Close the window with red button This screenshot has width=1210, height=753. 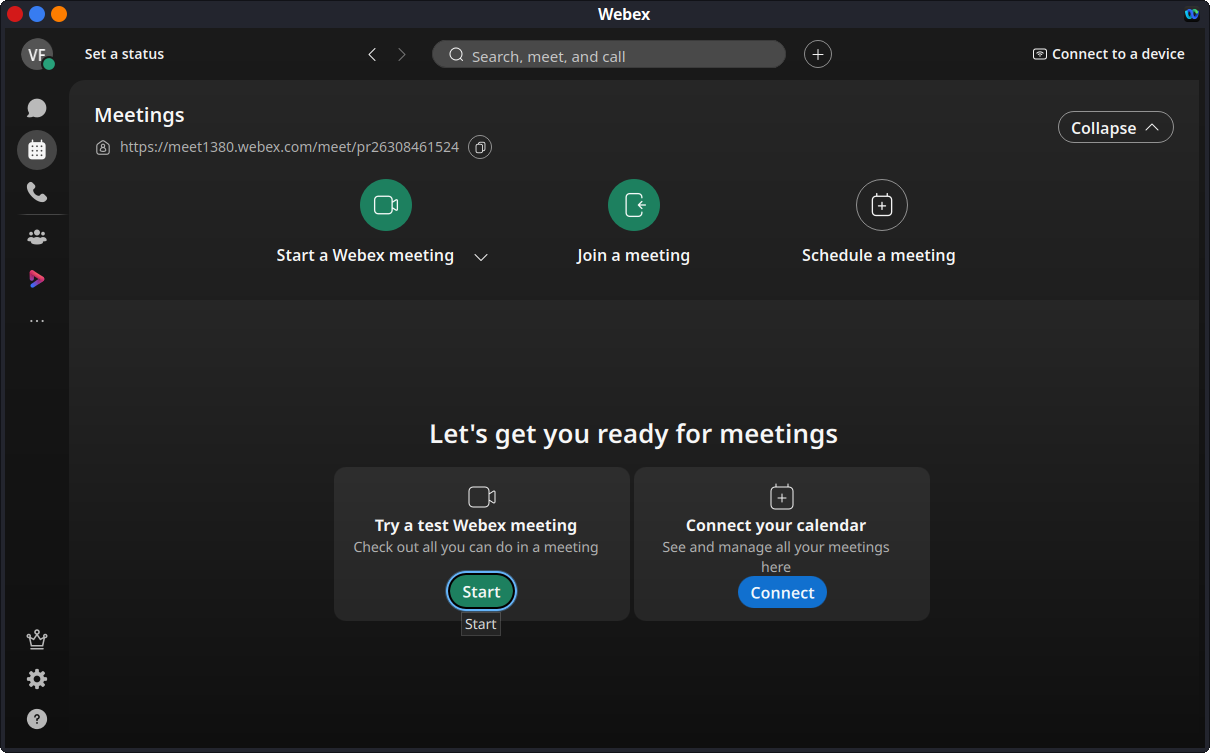click(x=15, y=14)
